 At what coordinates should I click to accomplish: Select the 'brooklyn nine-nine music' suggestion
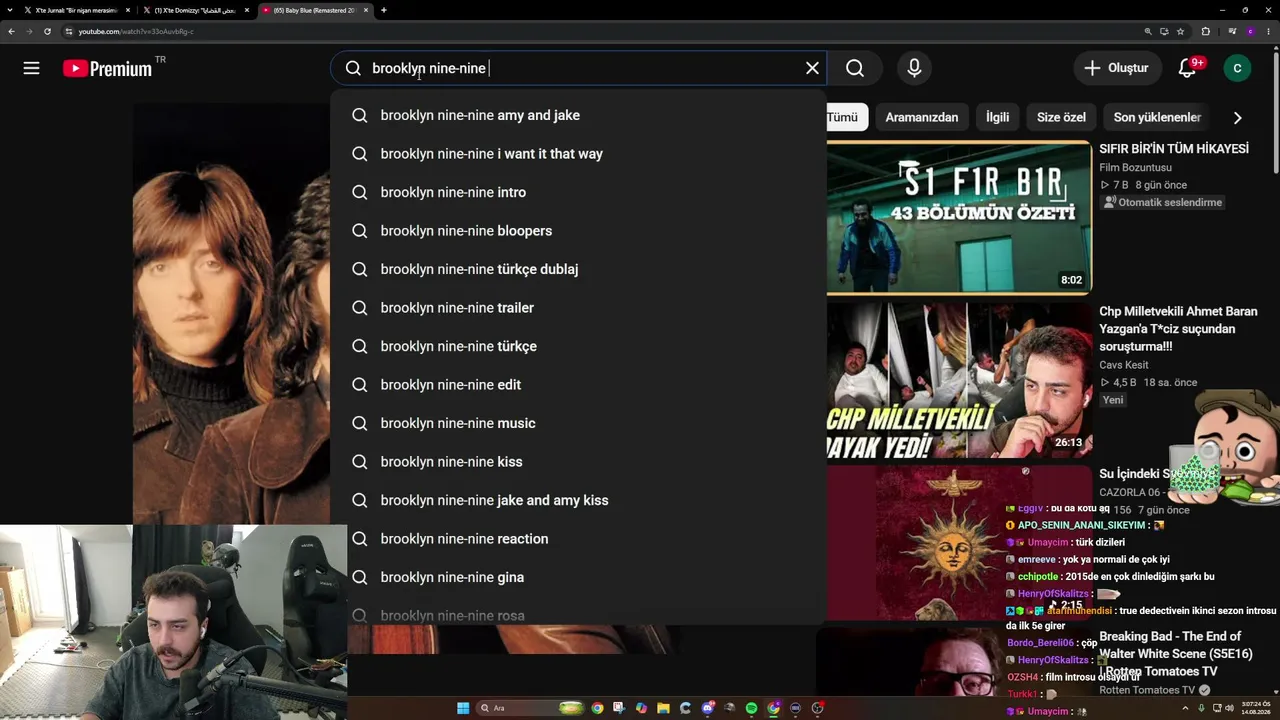[578, 423]
